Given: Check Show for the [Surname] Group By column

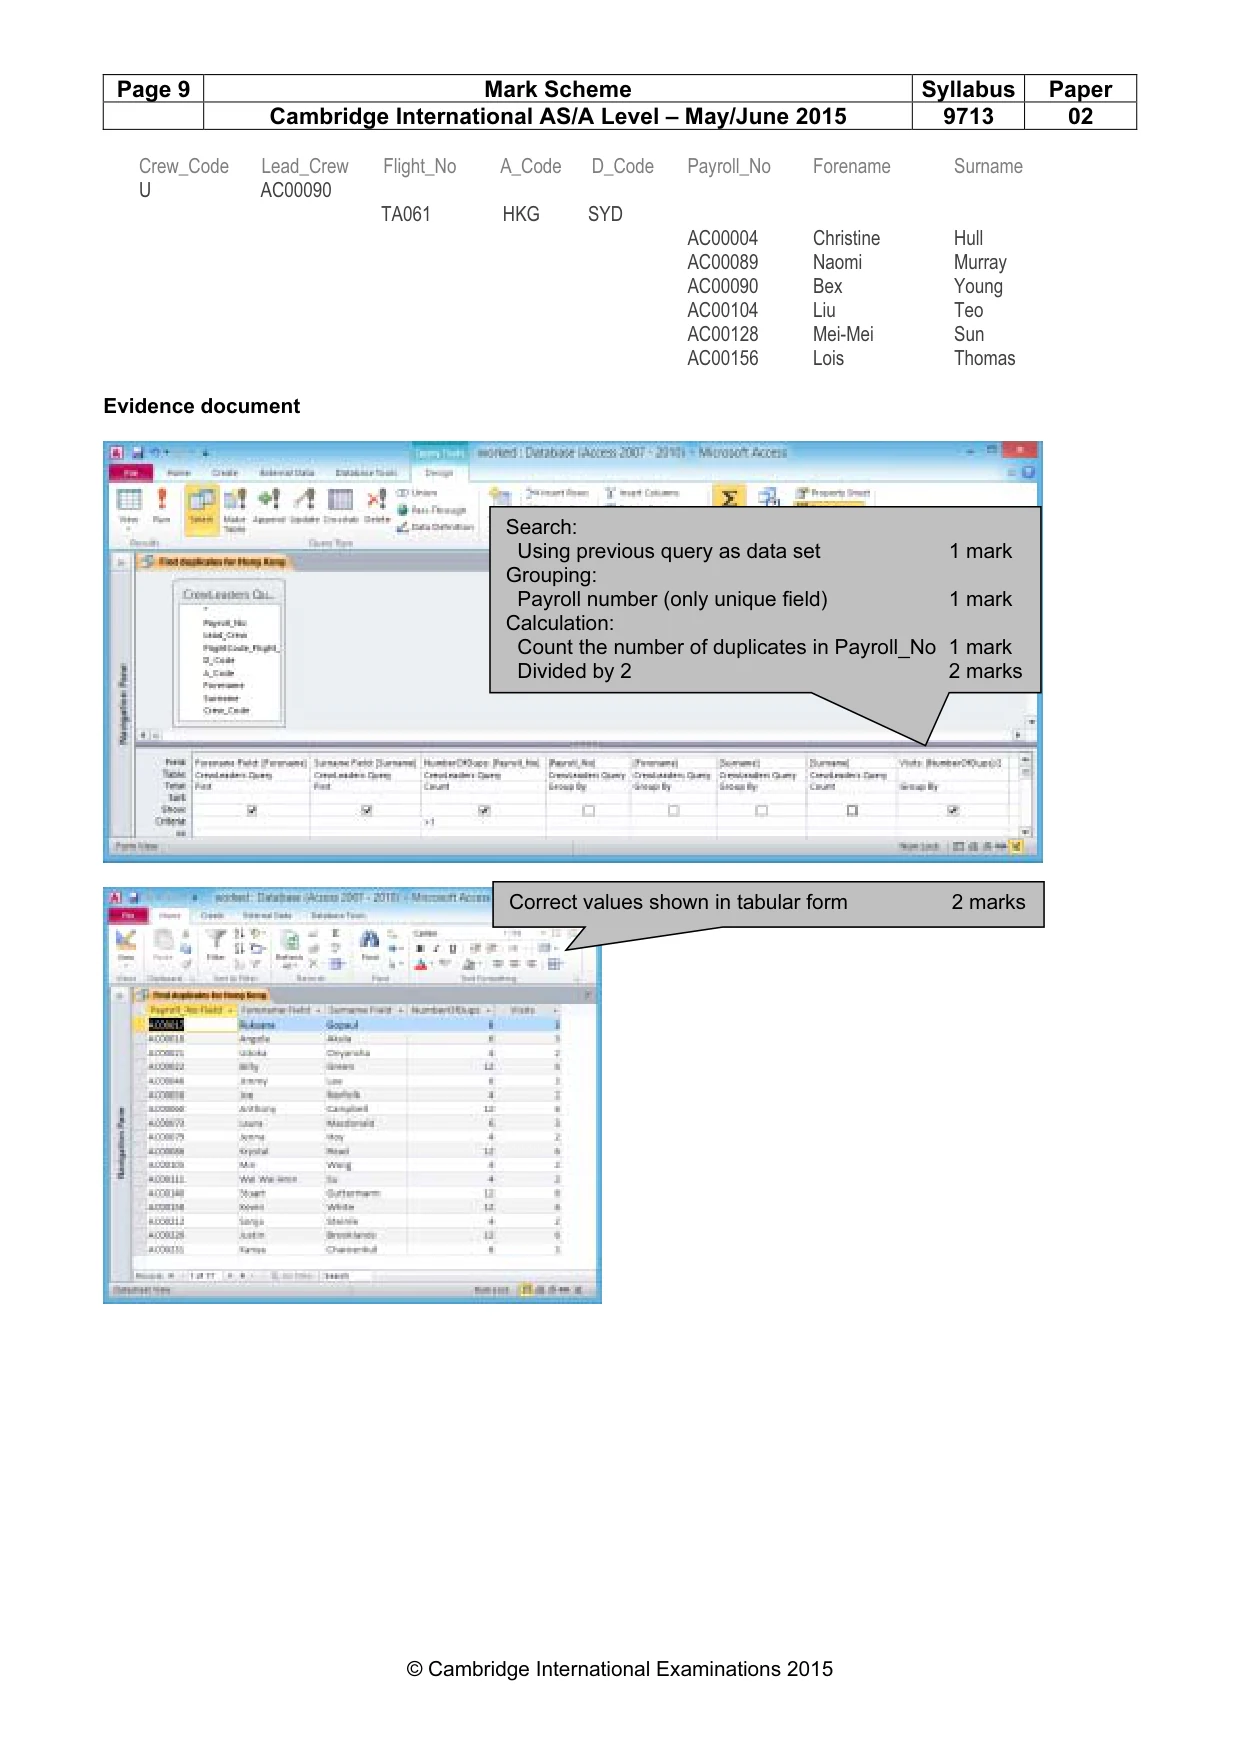Looking at the screenshot, I should [x=761, y=811].
